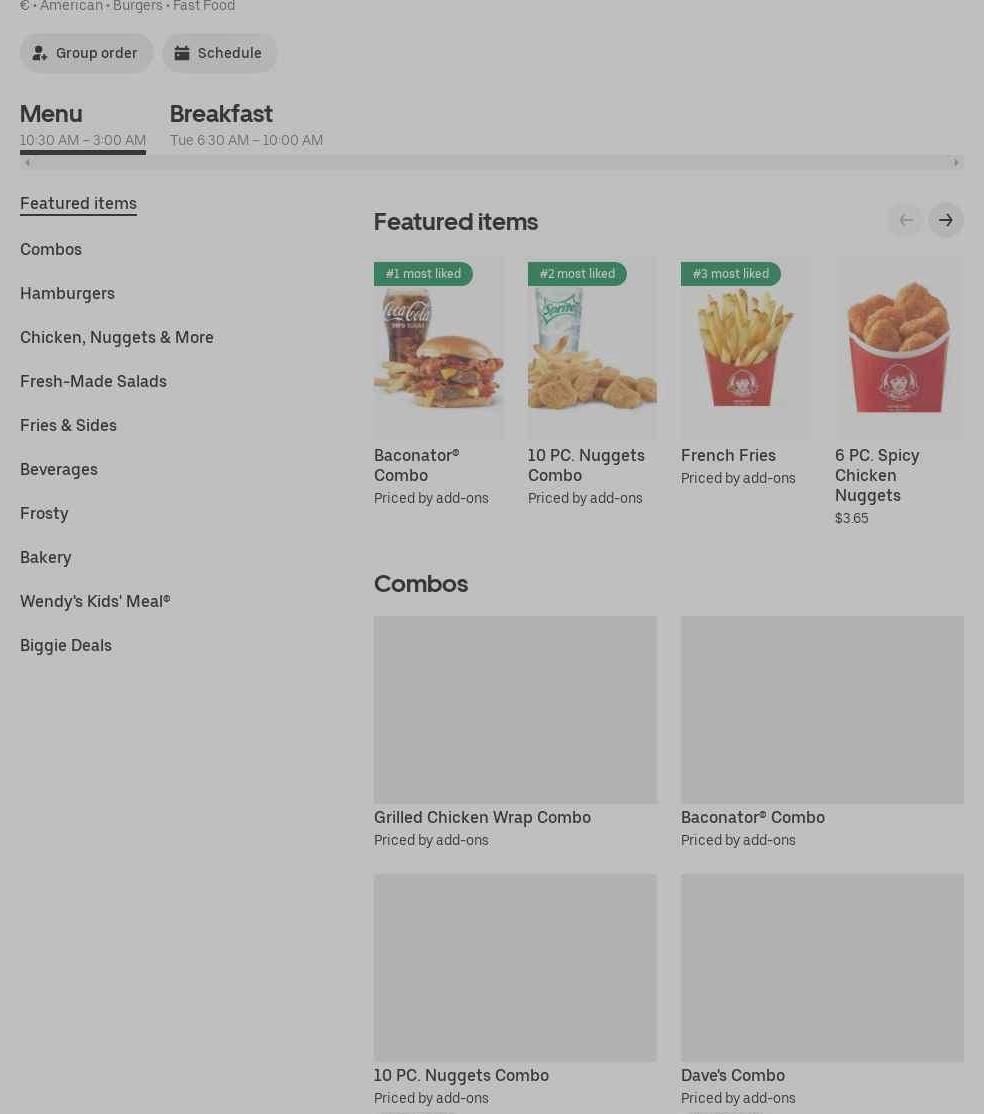Viewport: 984px width, 1114px height.
Task: Click right arrow of horizontal scrollbar
Action: (x=956, y=163)
